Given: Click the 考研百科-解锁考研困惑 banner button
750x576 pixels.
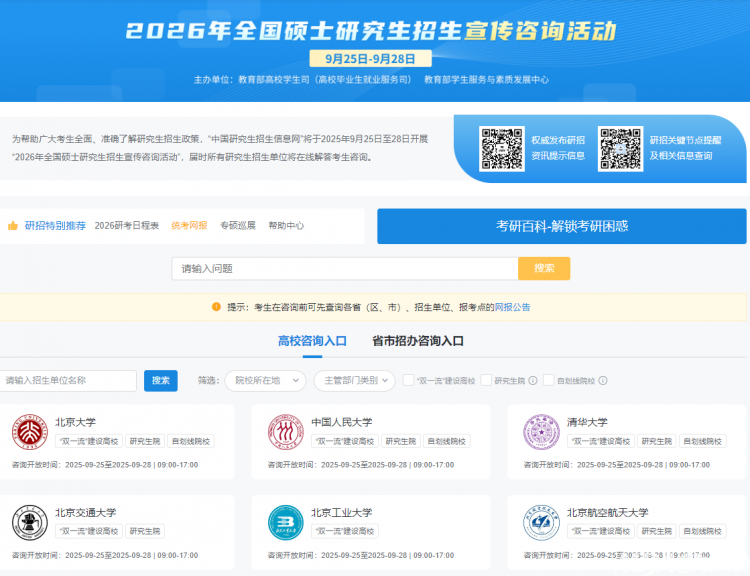Looking at the screenshot, I should click(x=561, y=226).
